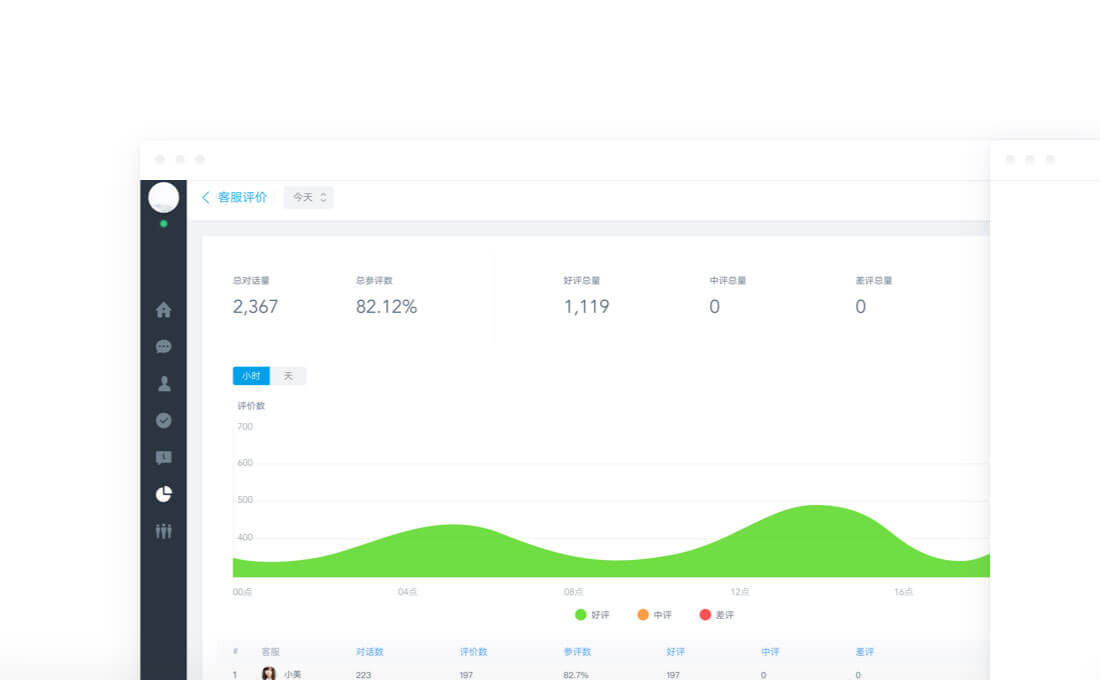The height and width of the screenshot is (680, 1100).
Task: Open the home icon in sidebar
Action: point(164,310)
